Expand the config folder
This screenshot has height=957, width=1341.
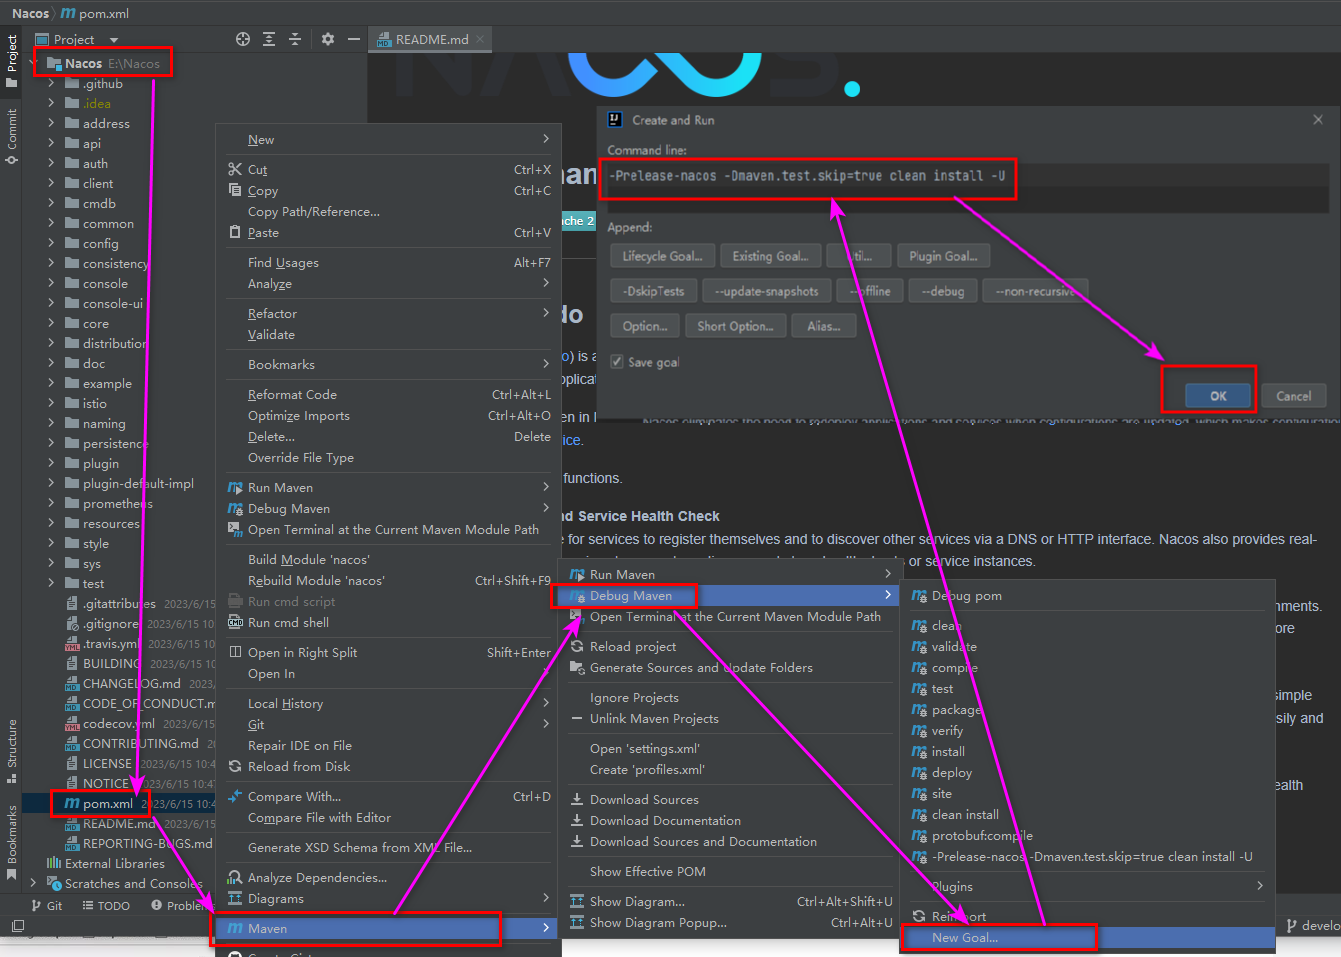(x=51, y=244)
